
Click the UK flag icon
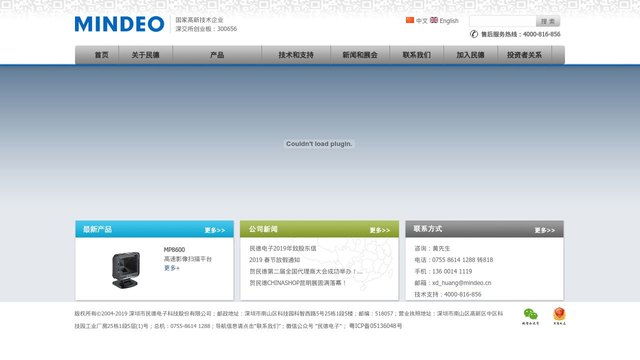(x=434, y=20)
